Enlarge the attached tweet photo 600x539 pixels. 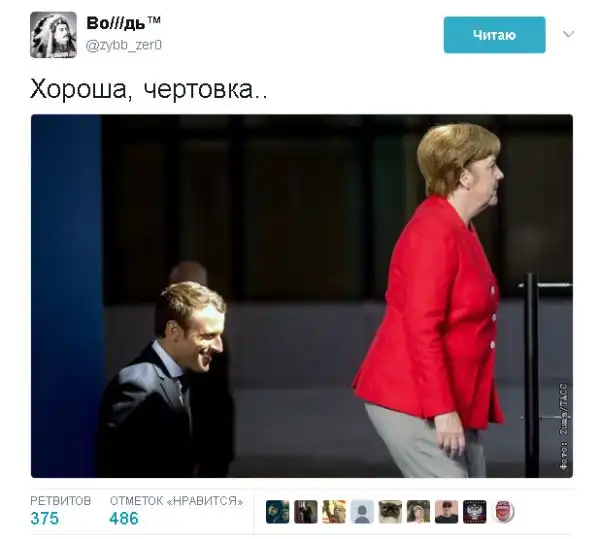coord(302,296)
